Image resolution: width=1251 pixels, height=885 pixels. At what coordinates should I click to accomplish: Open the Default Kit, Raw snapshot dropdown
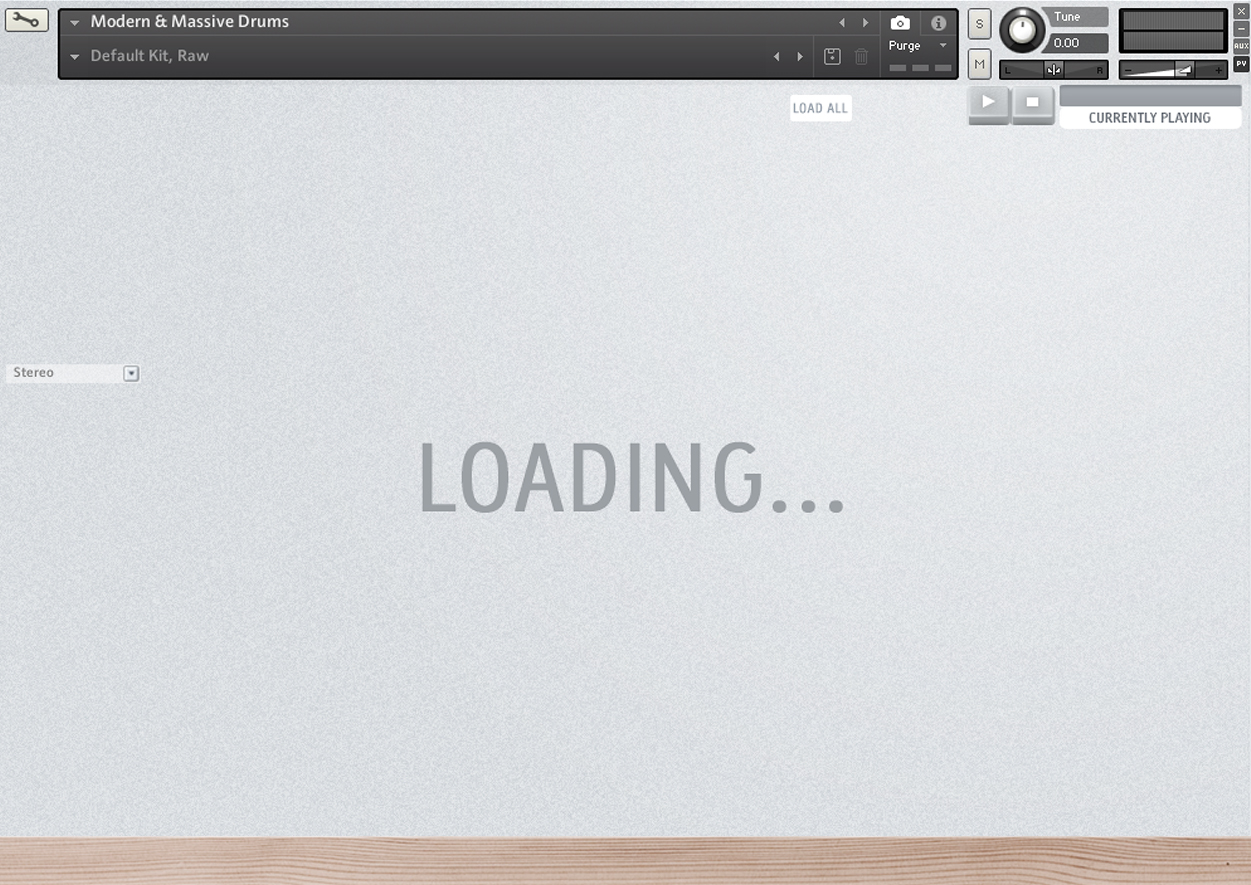coord(74,57)
